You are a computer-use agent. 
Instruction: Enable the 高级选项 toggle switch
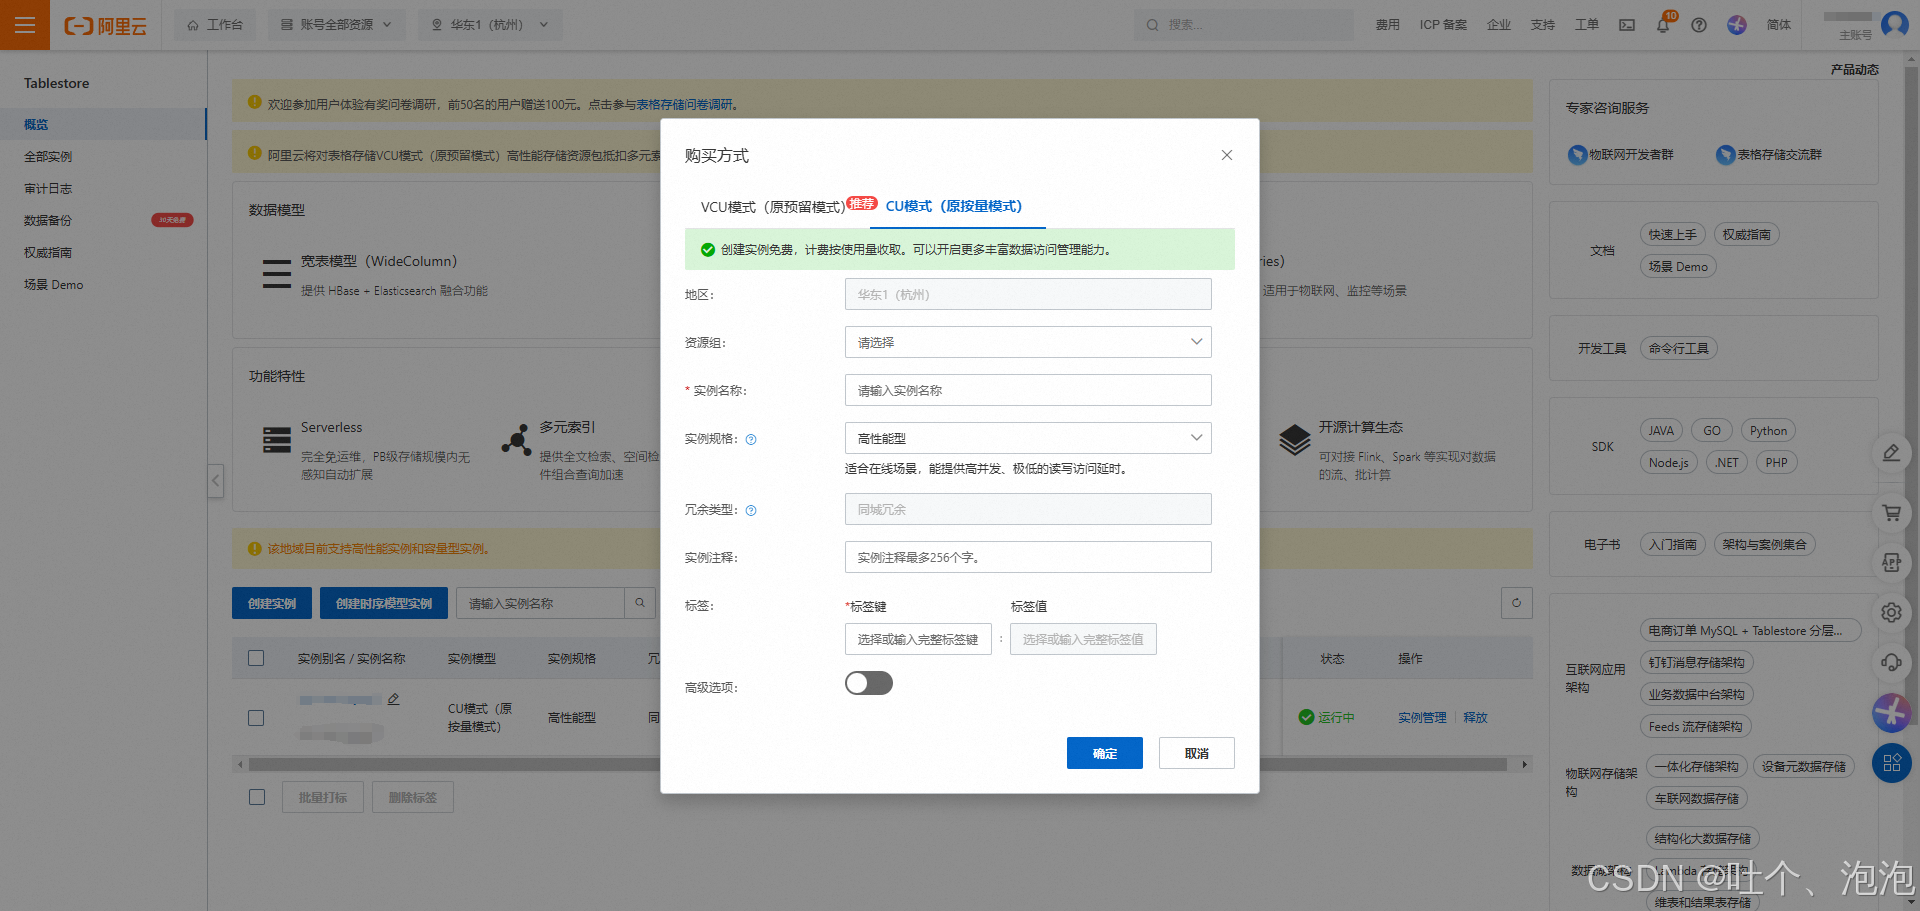pos(868,682)
